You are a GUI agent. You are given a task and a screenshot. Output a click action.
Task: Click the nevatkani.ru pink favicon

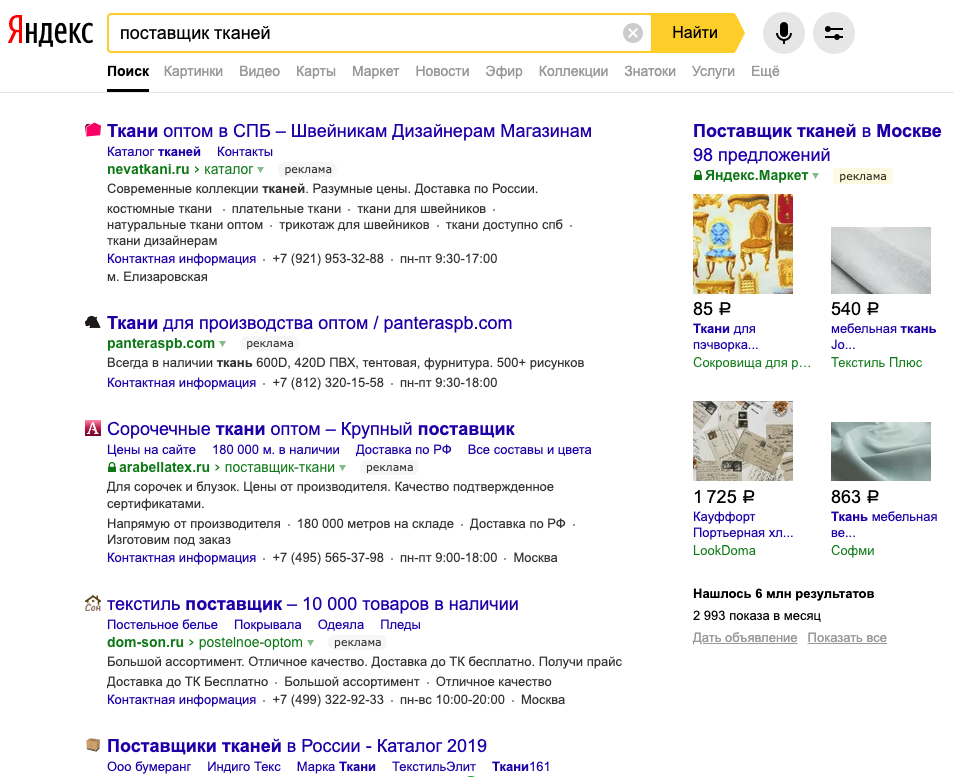tap(92, 130)
